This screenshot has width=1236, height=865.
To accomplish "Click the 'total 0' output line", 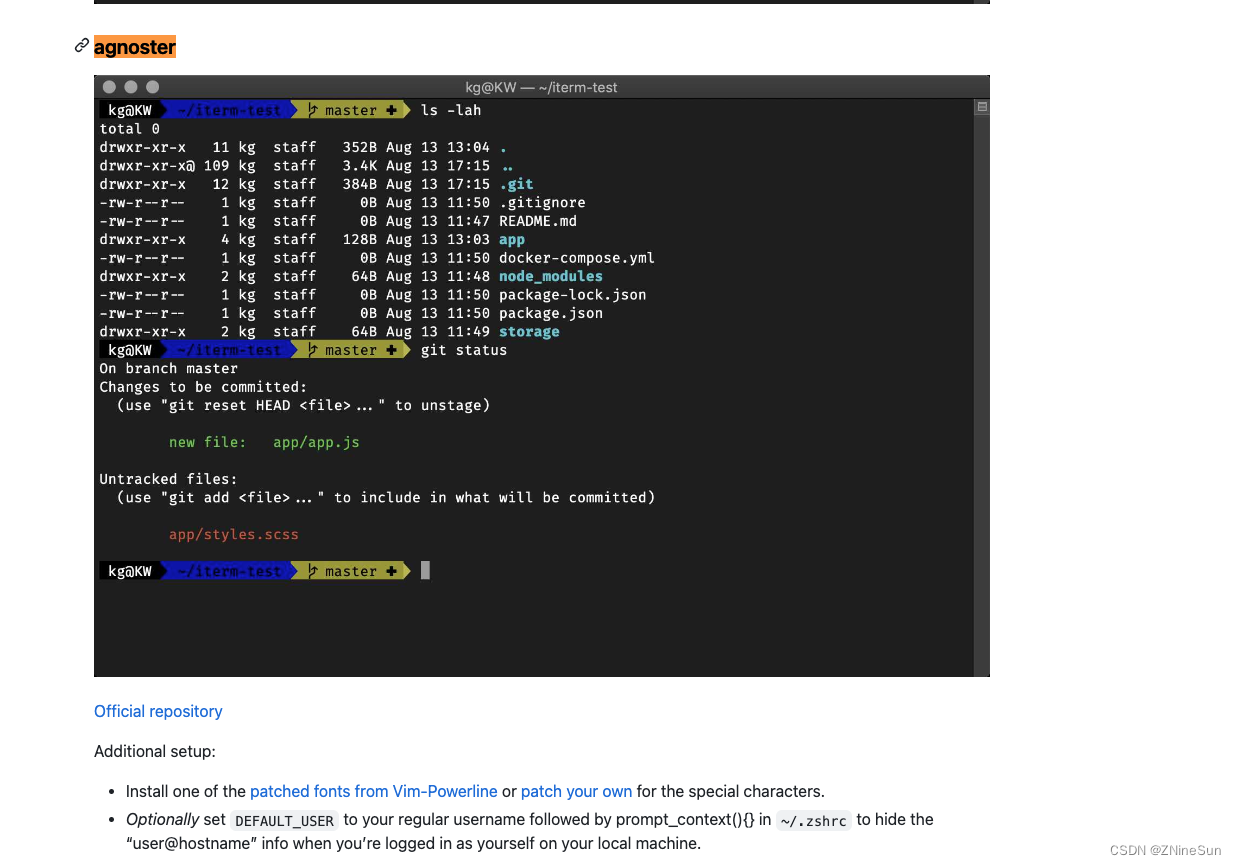I will point(129,128).
